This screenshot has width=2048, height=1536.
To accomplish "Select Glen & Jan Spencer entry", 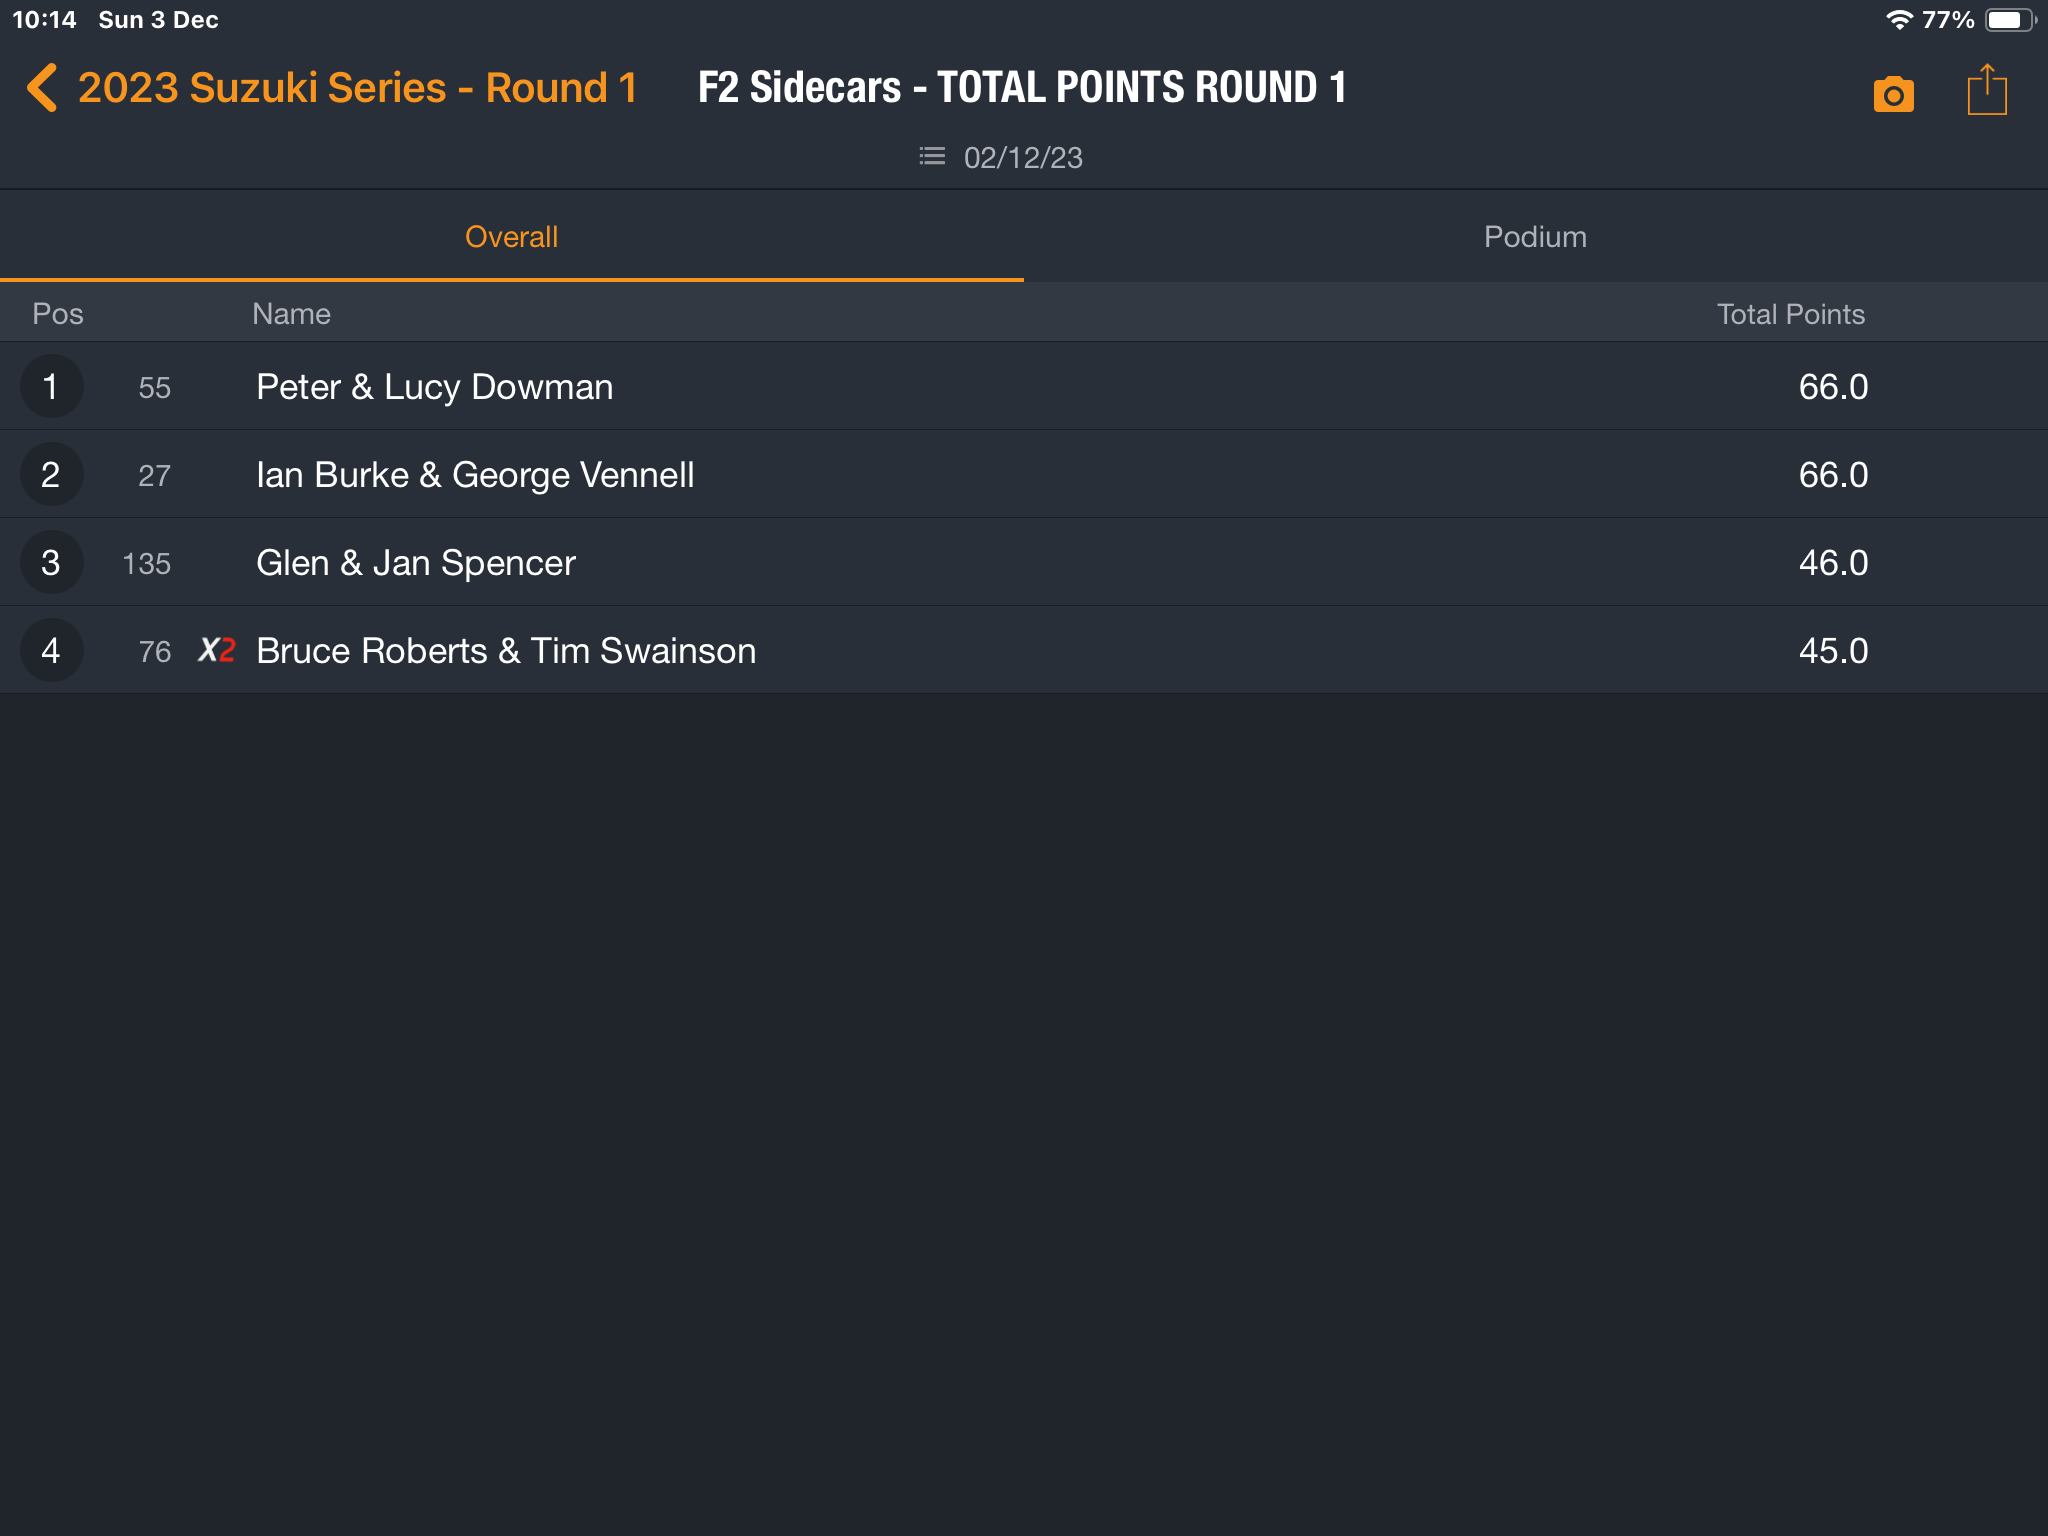I will tap(1024, 563).
